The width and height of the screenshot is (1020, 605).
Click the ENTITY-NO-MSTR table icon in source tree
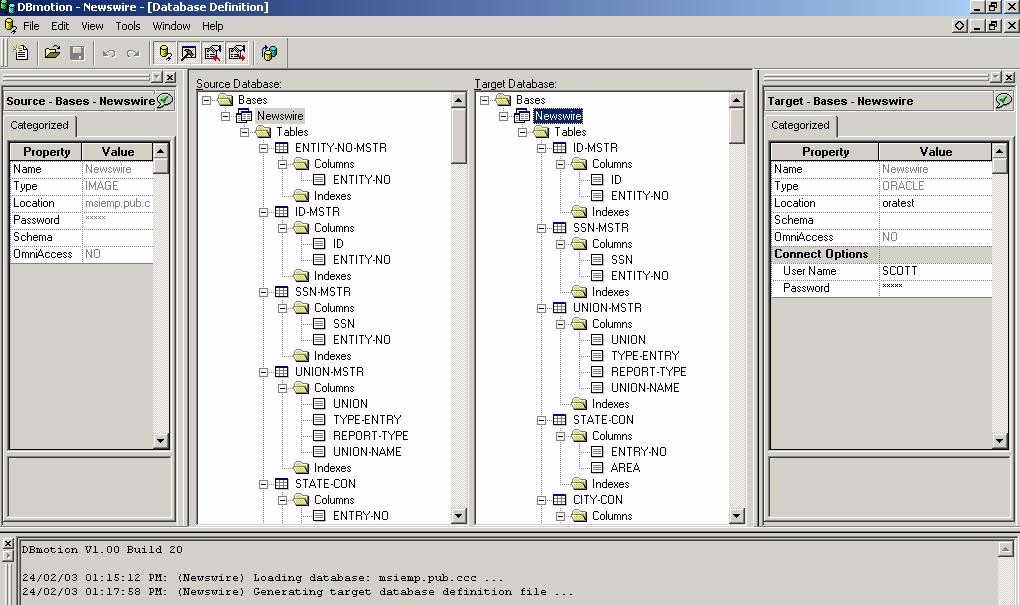point(282,148)
